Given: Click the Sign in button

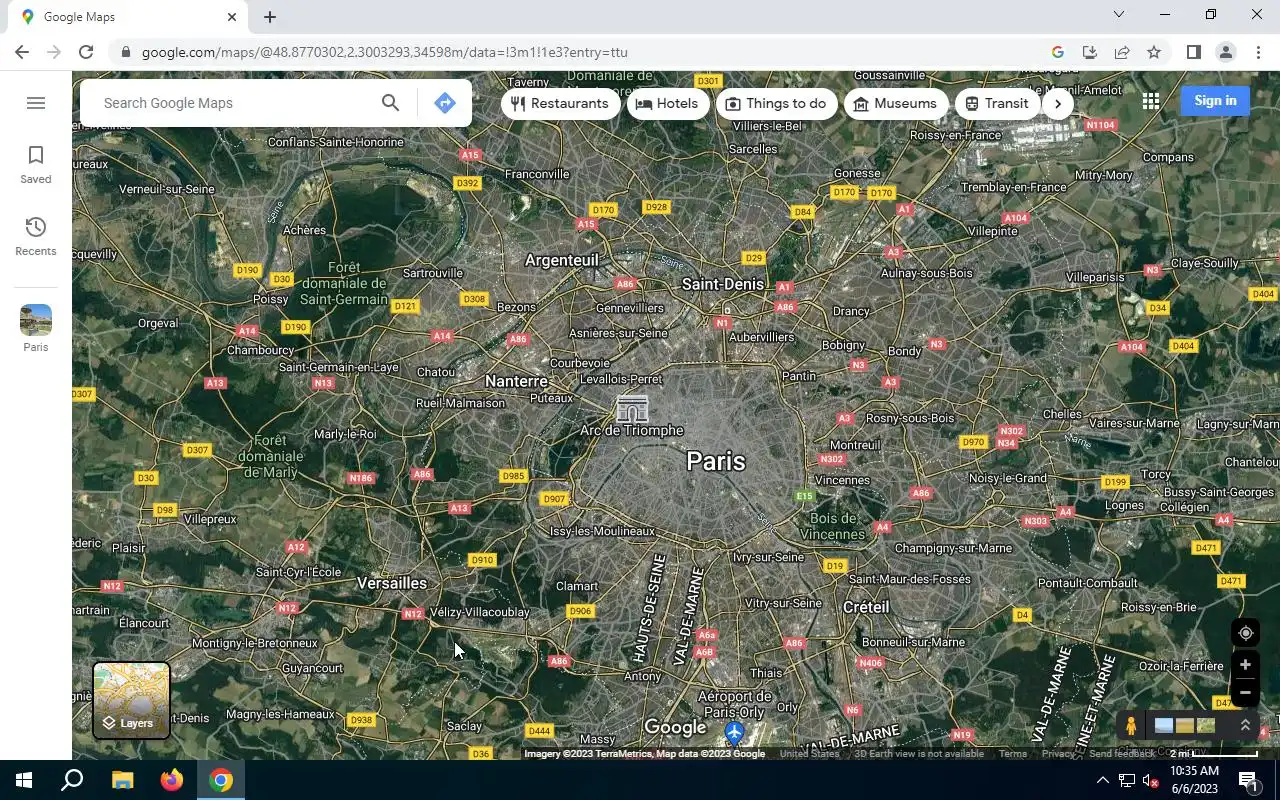Looking at the screenshot, I should [x=1215, y=100].
